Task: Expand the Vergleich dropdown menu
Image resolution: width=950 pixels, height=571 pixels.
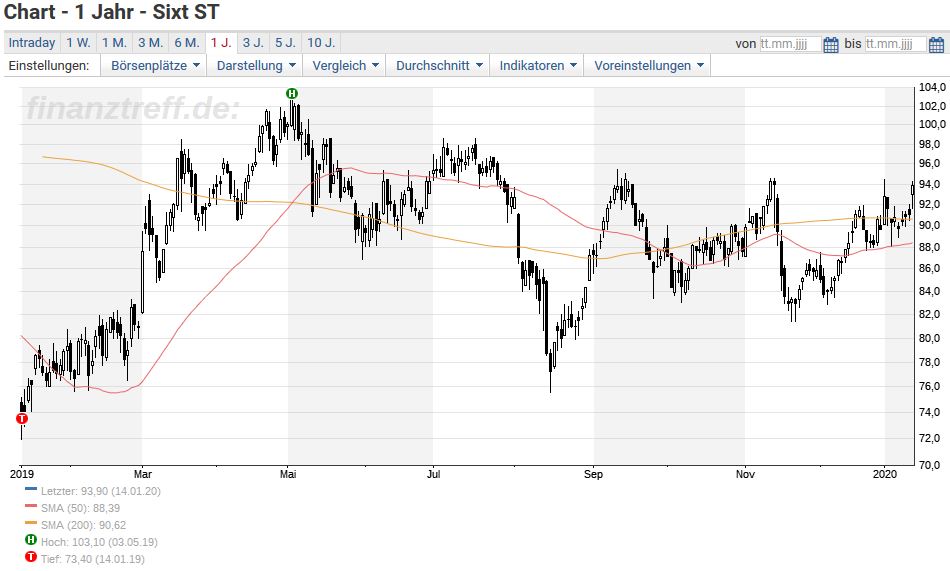Action: pyautogui.click(x=345, y=65)
